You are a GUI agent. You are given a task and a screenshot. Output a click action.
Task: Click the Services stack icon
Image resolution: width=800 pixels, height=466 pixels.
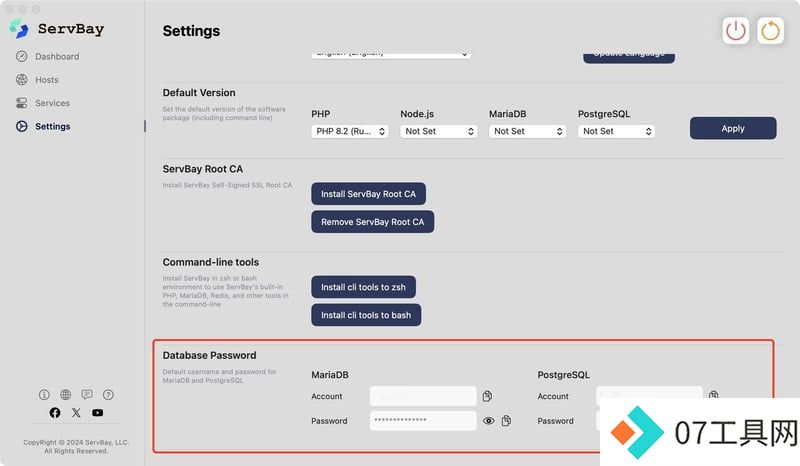21,103
